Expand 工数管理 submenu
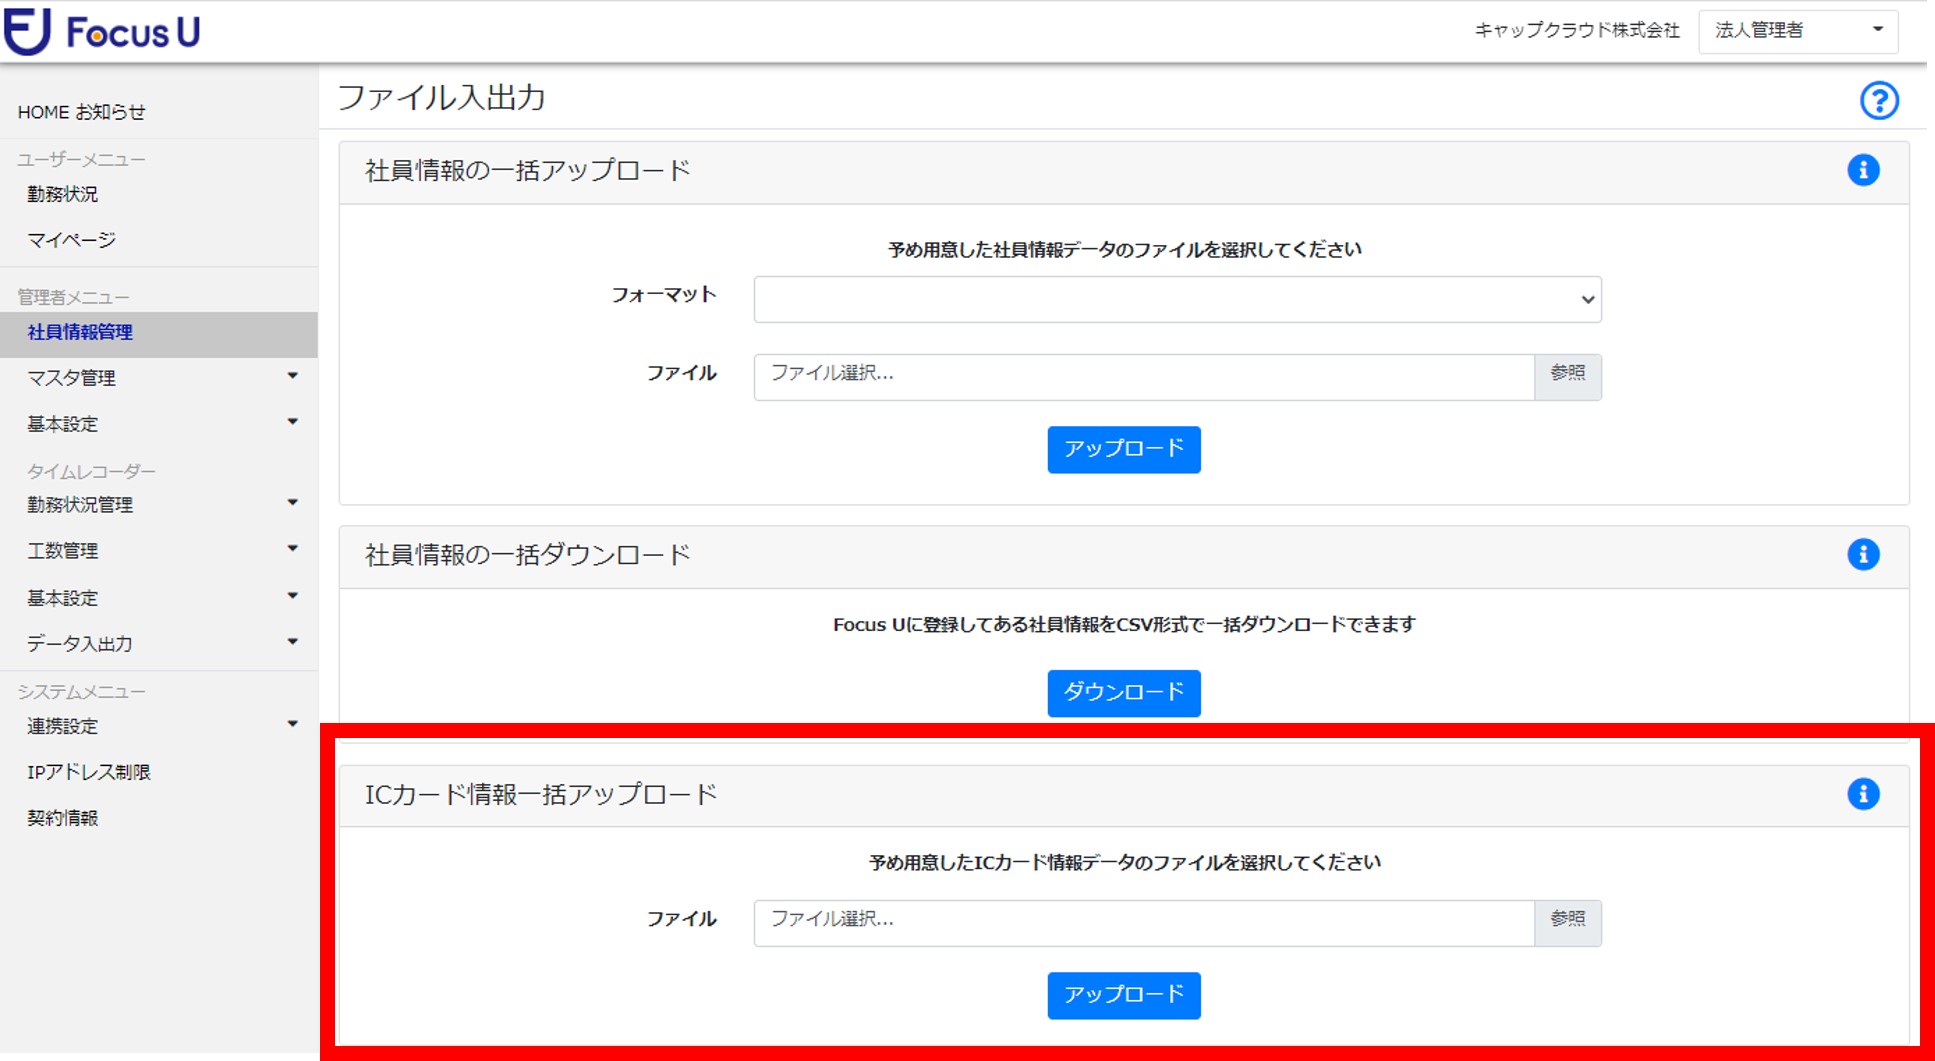This screenshot has height=1061, width=1935. point(292,549)
